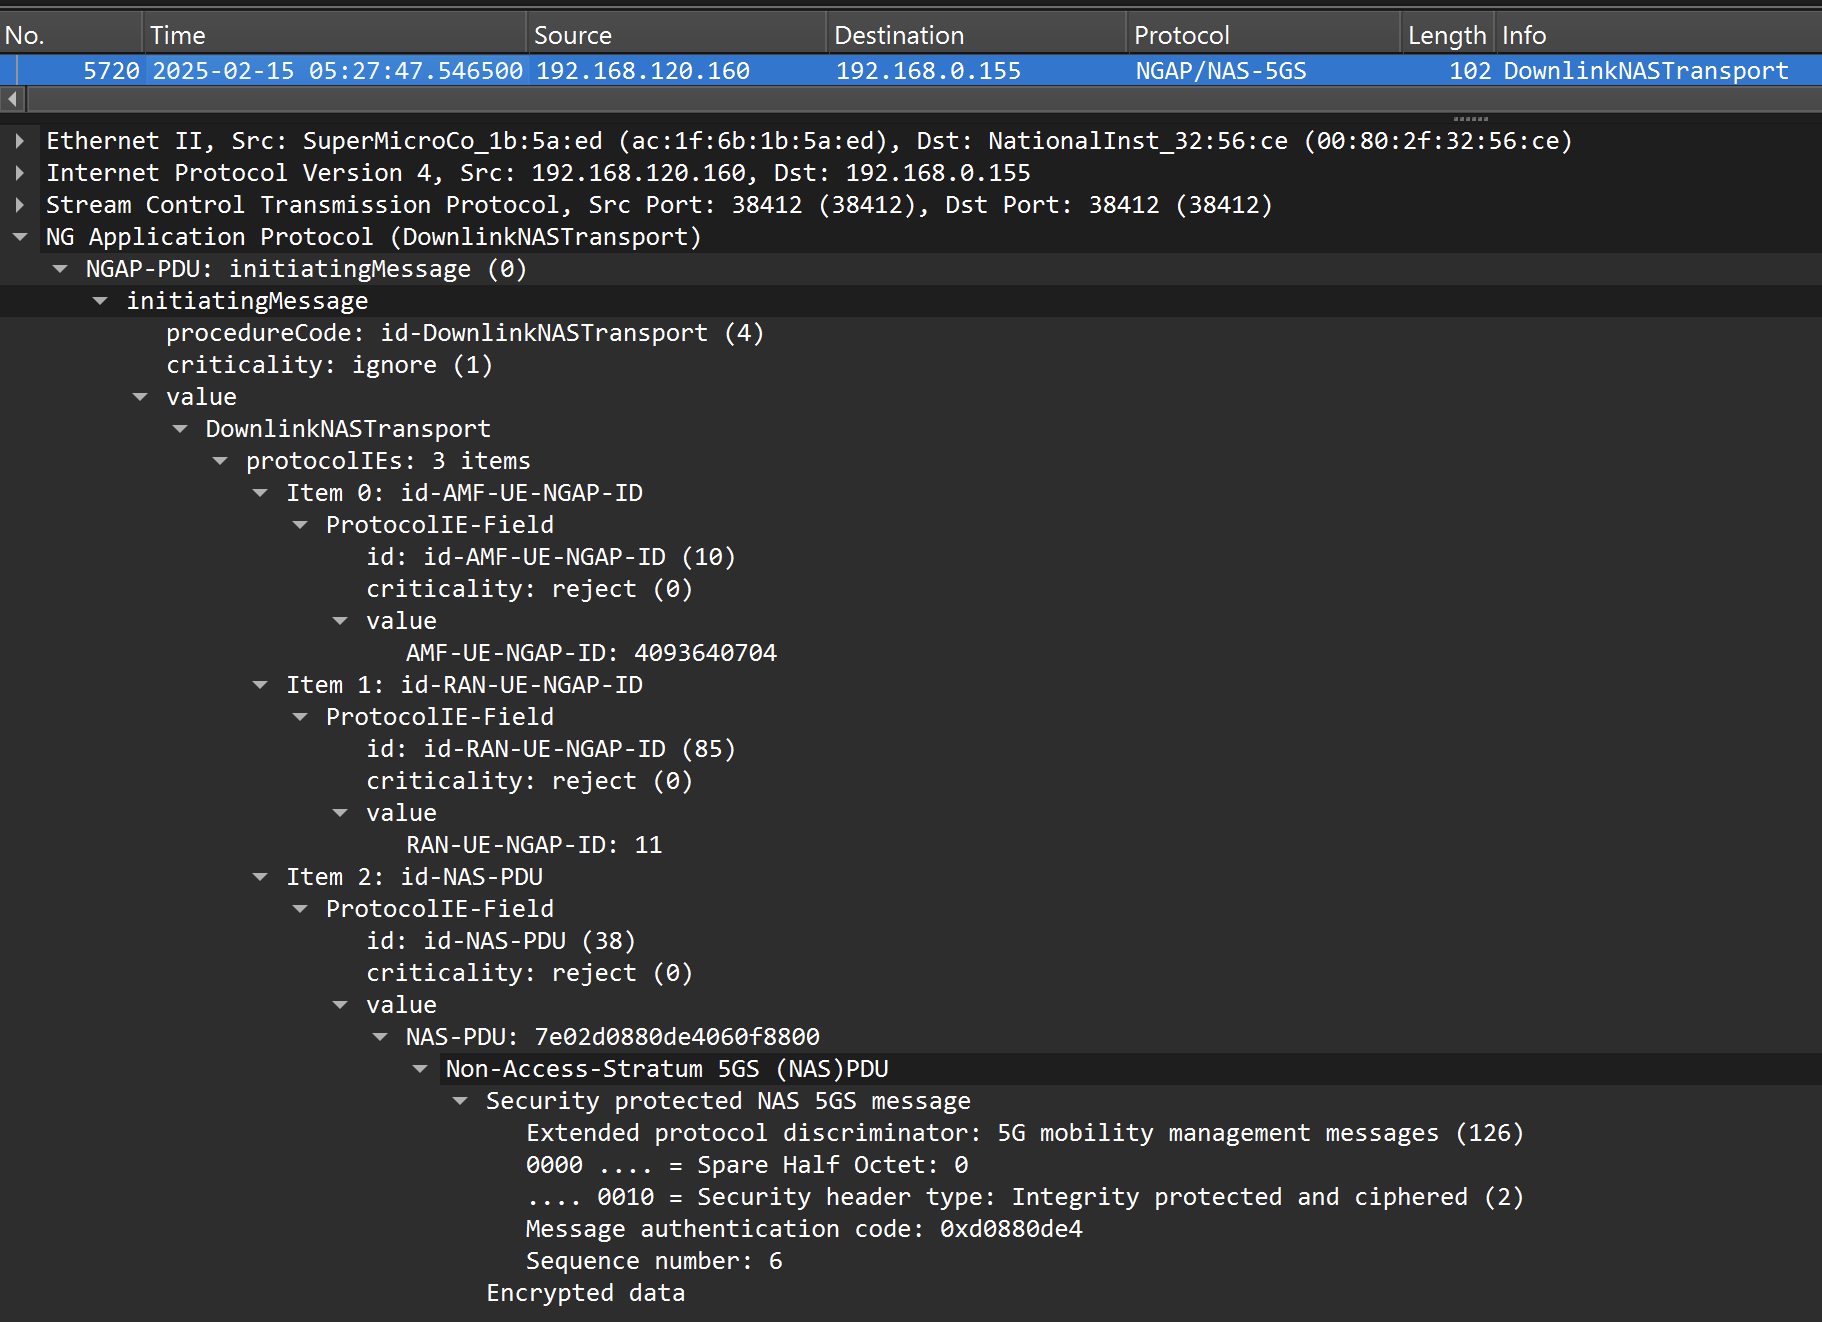Sort packets by Protocol column
Screen dimensions: 1822x1322
[x=1264, y=35]
